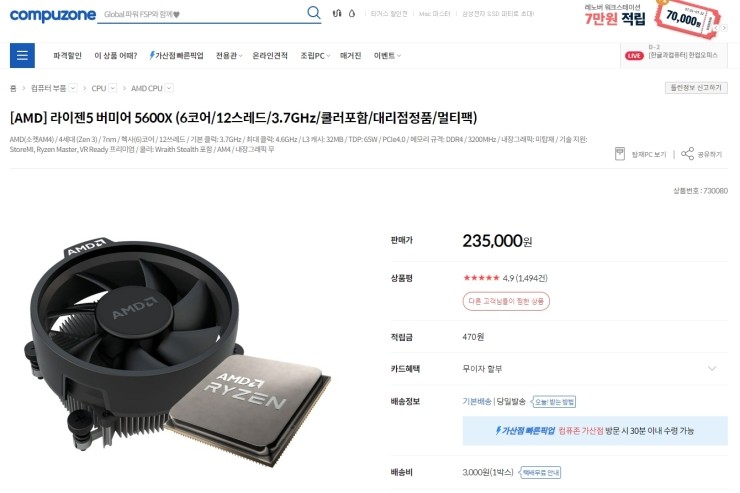Click the headphone icon beside search bar
The image size is (740, 493).
[x=336, y=13]
